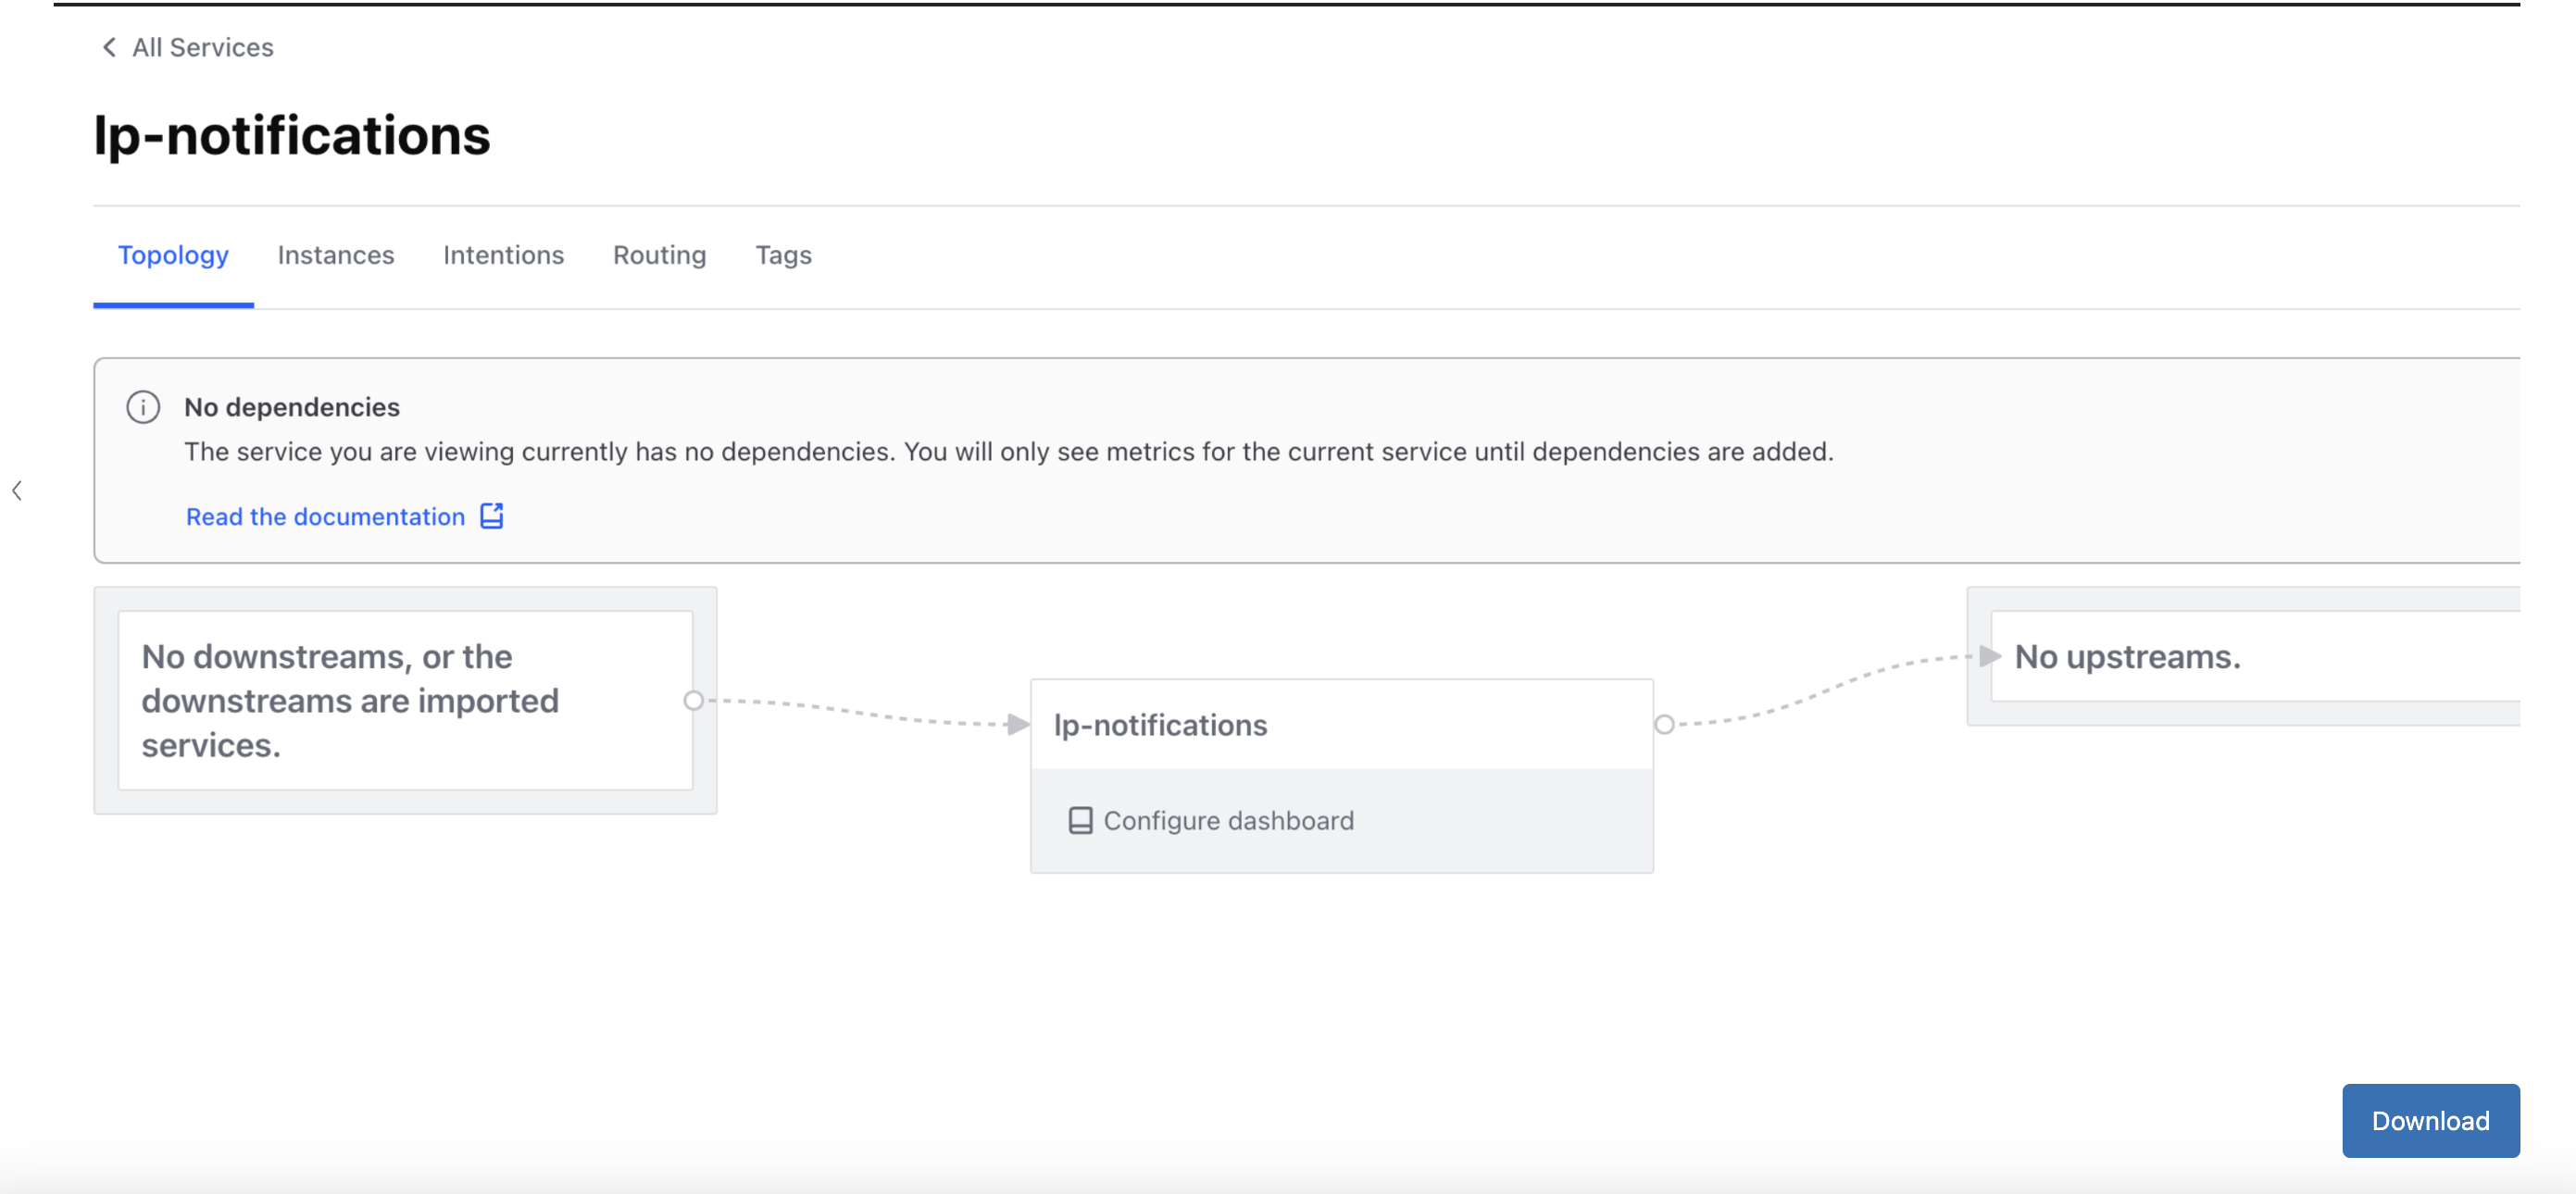Click arrowhead pointing into lp-notifications card

tap(1017, 724)
